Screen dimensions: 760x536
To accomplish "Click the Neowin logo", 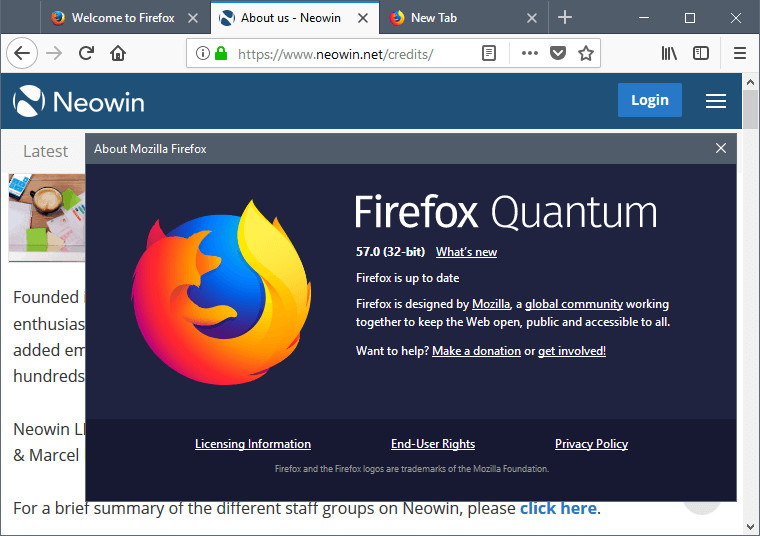I will (x=79, y=101).
